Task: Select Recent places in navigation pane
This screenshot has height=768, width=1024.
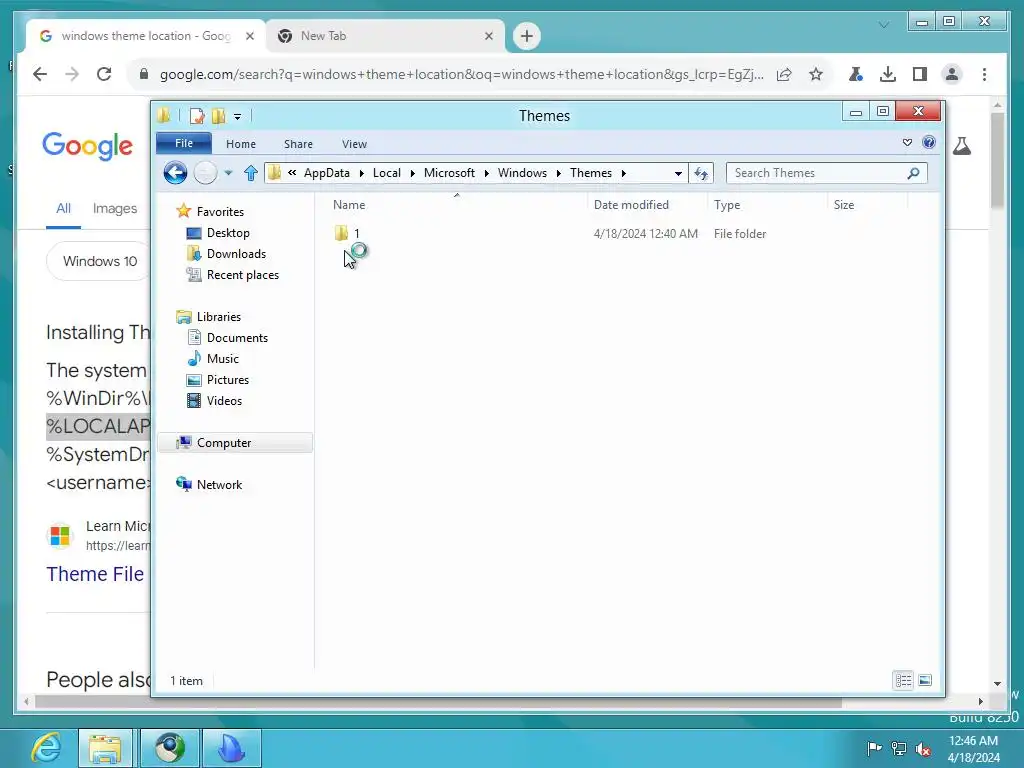Action: coord(242,275)
